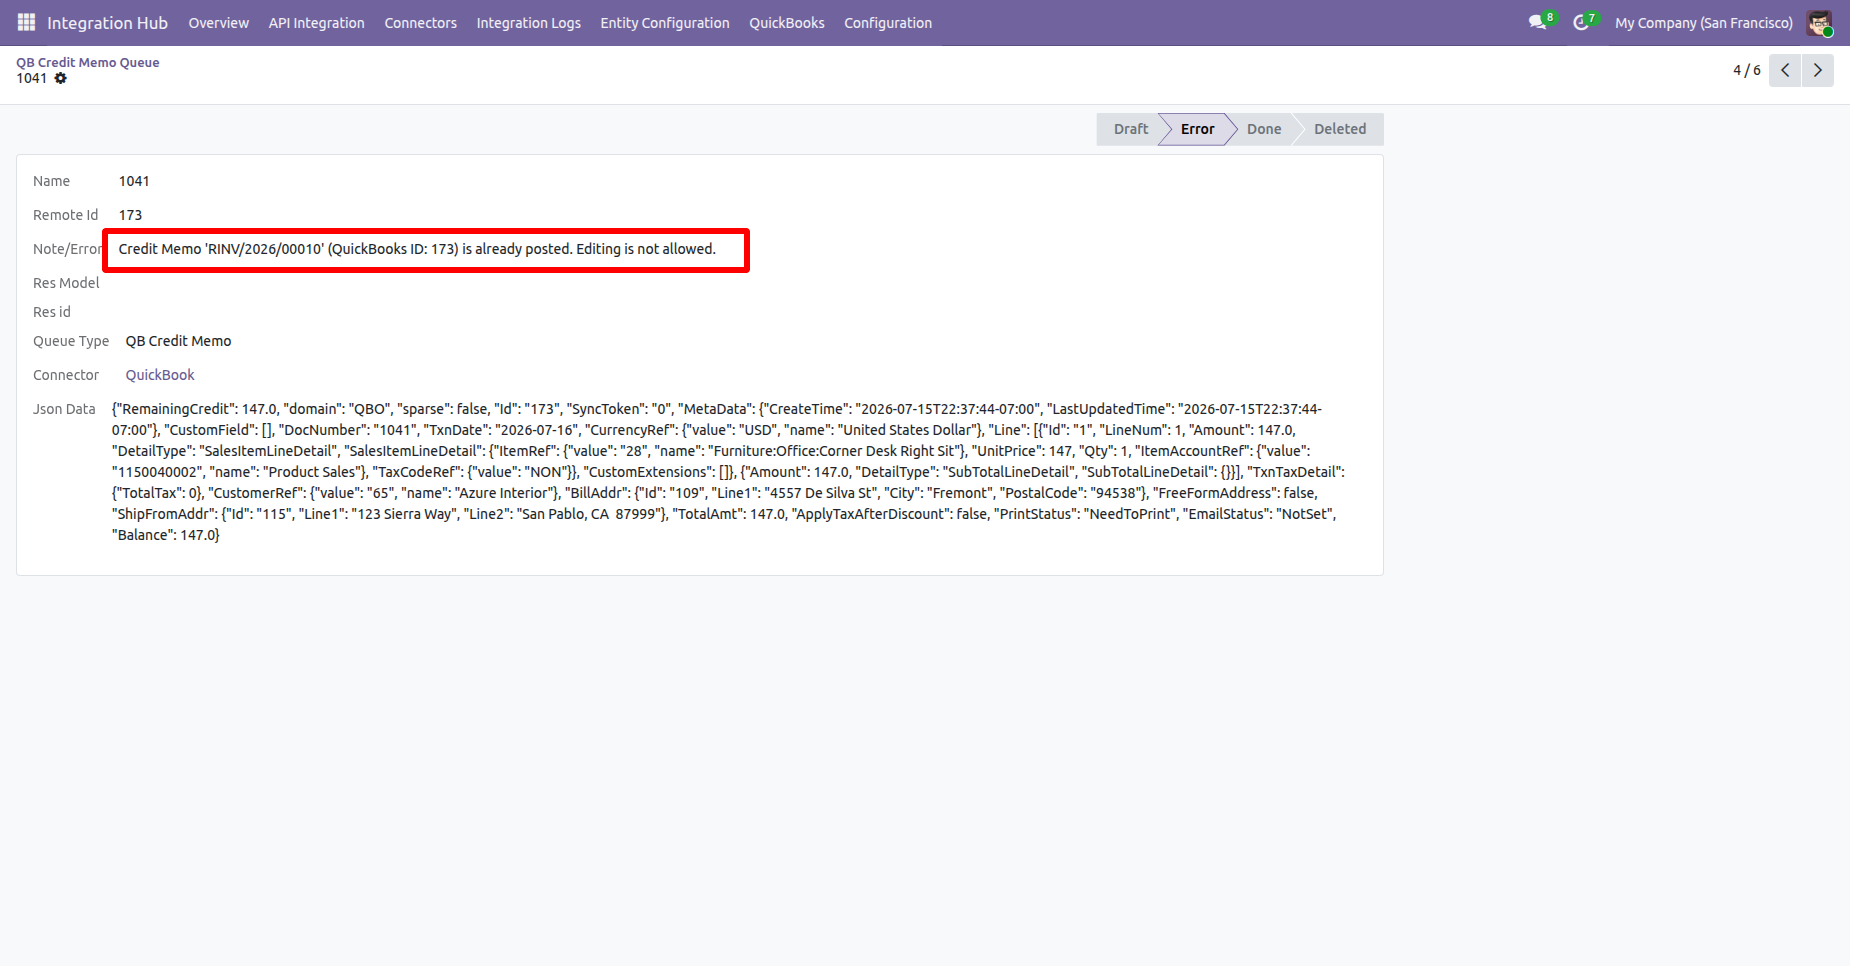Viewport: 1850px width, 966px height.
Task: Open the record actions gear icon
Action: [61, 78]
